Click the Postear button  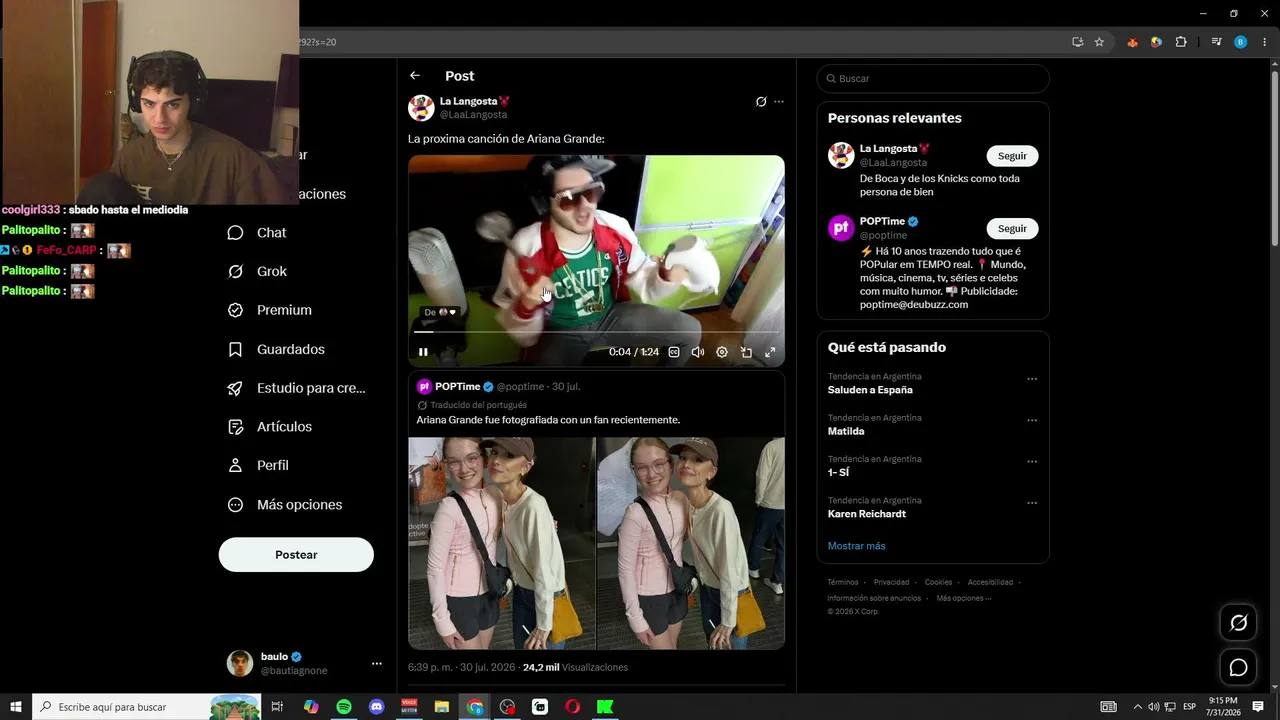(x=296, y=555)
